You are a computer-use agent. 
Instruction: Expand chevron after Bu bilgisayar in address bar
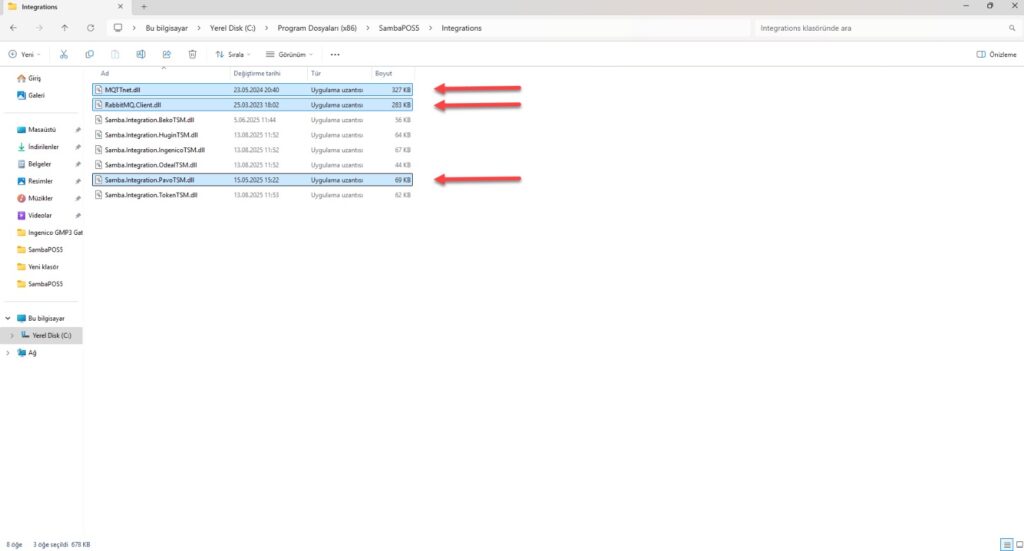[199, 28]
